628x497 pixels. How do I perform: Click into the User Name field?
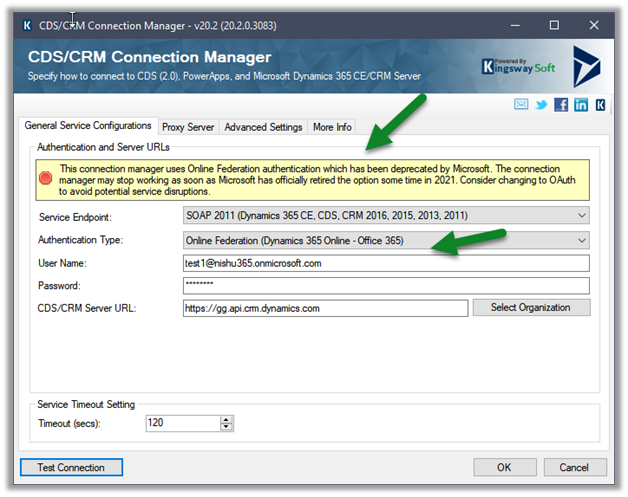(x=386, y=264)
